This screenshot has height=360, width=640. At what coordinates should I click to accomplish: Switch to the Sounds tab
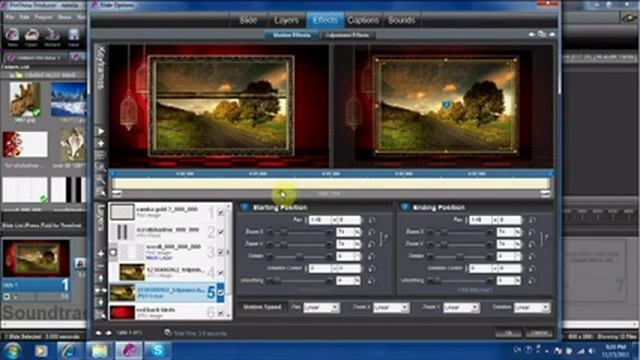point(401,20)
